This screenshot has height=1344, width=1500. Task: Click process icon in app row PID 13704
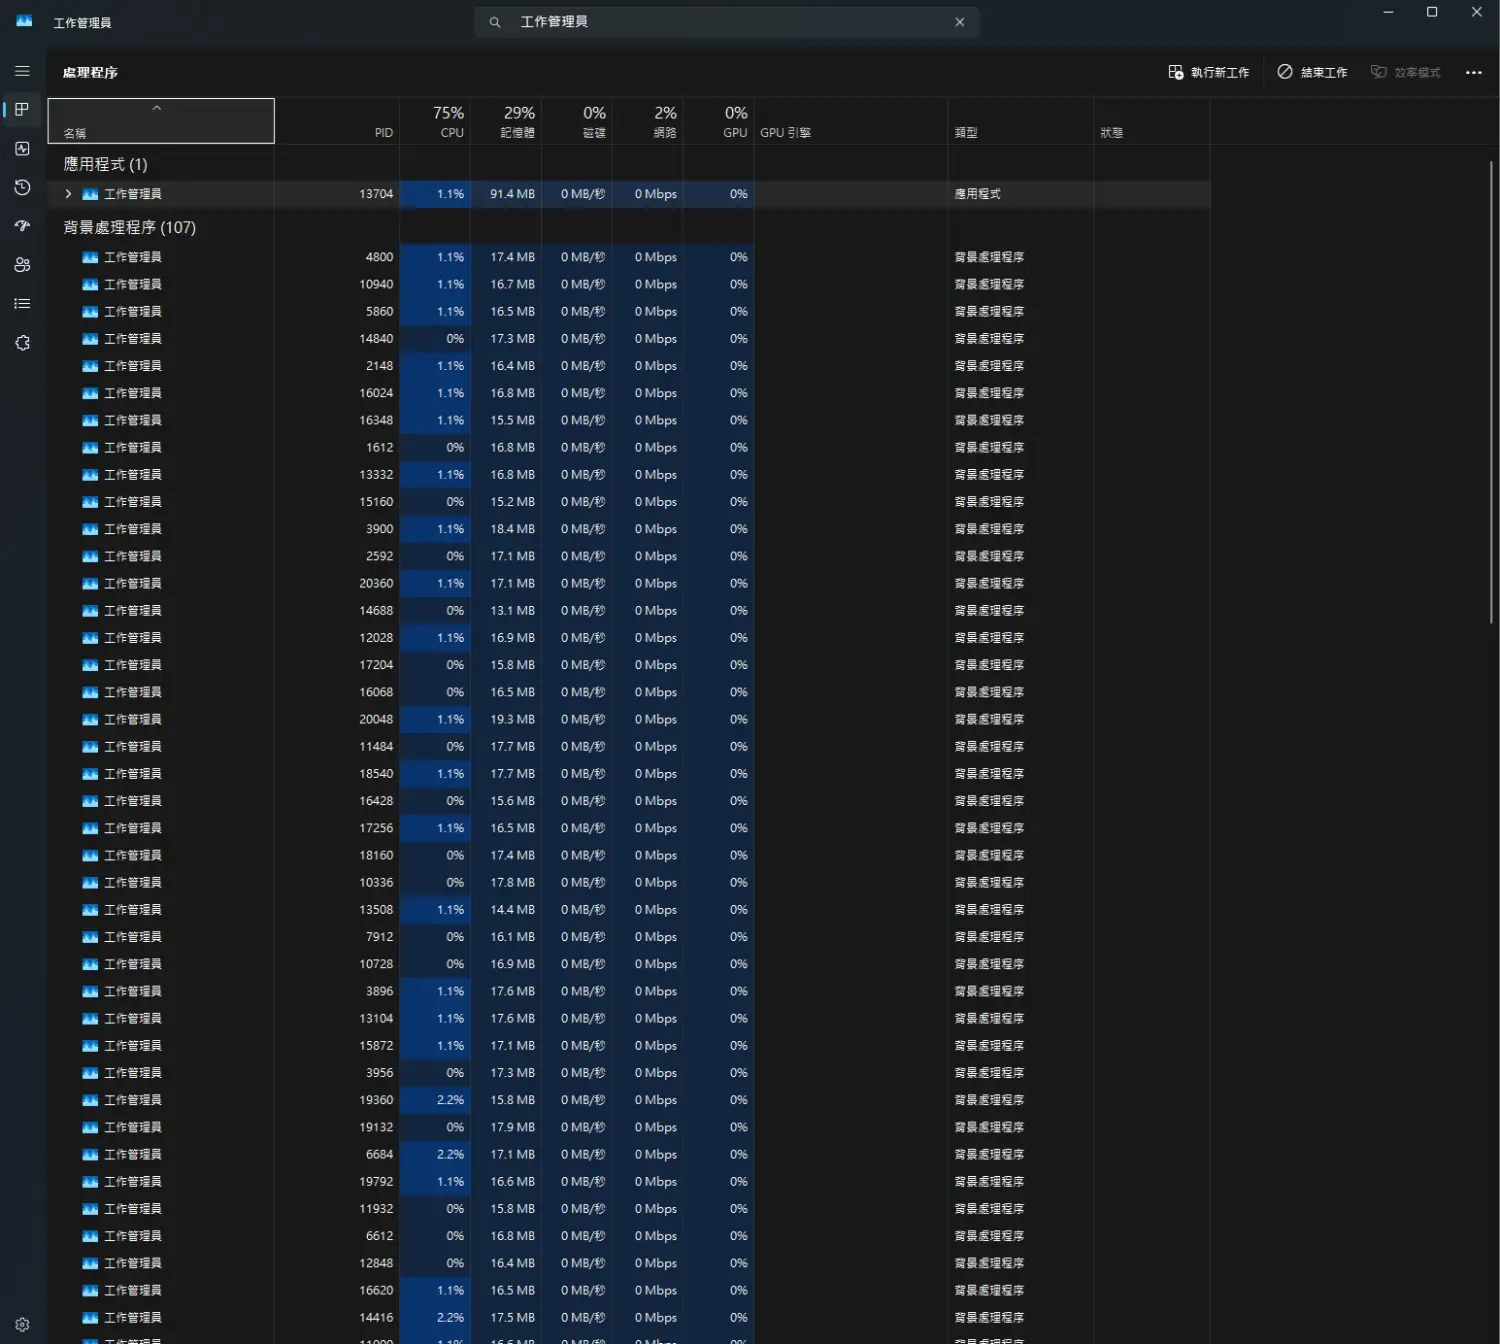(90, 194)
